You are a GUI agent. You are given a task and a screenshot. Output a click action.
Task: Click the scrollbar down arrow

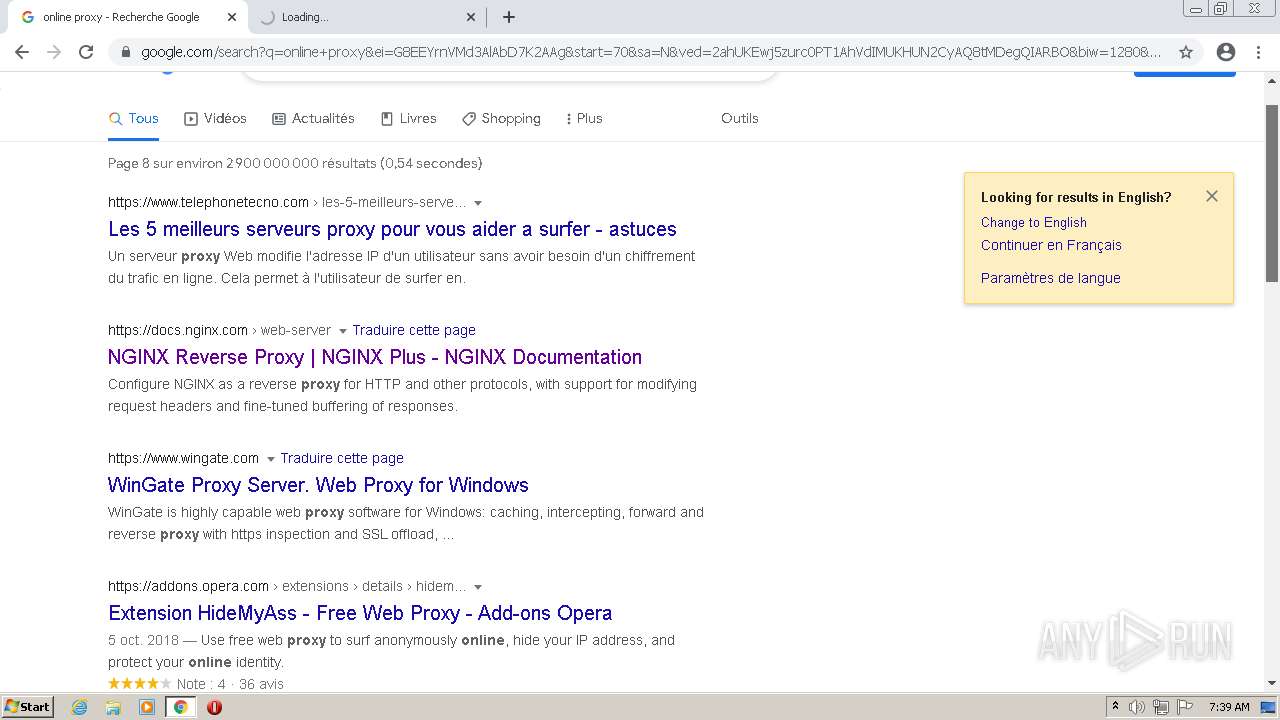(1272, 683)
